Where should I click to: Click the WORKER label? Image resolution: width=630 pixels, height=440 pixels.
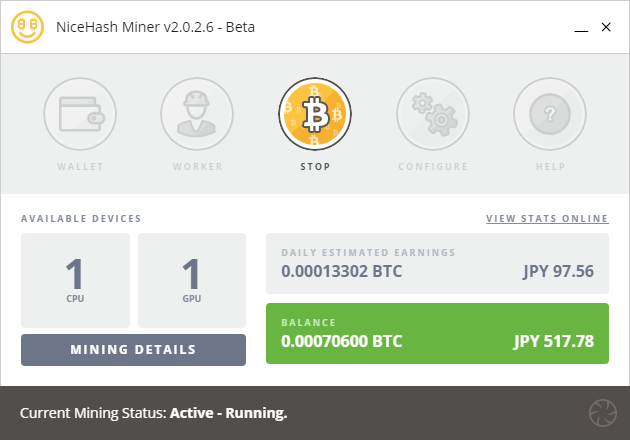point(197,166)
